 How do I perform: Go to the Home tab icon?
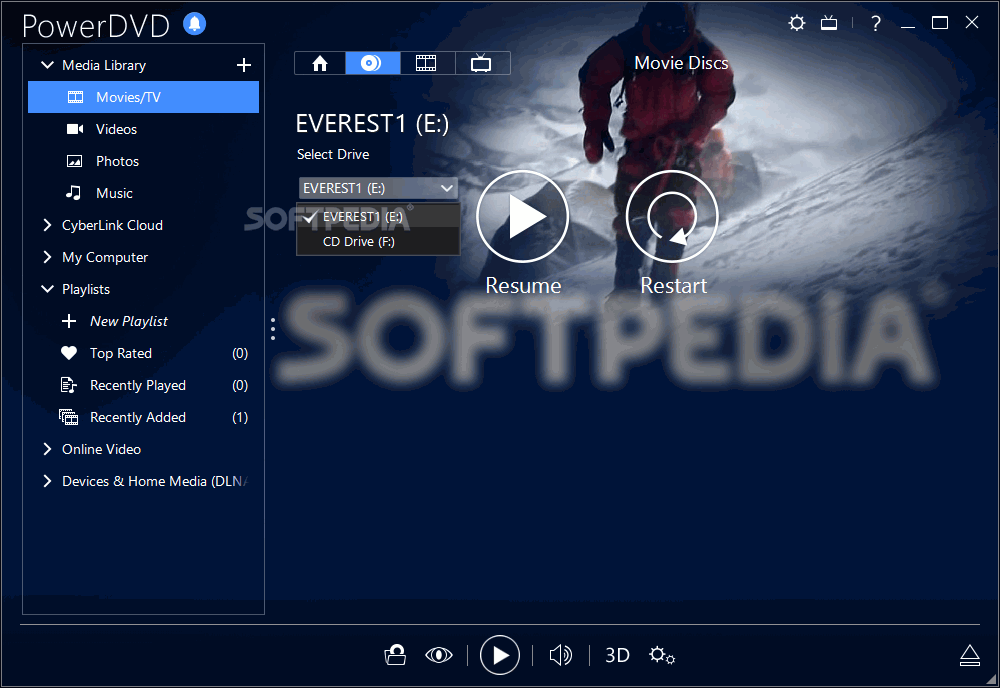[x=320, y=63]
